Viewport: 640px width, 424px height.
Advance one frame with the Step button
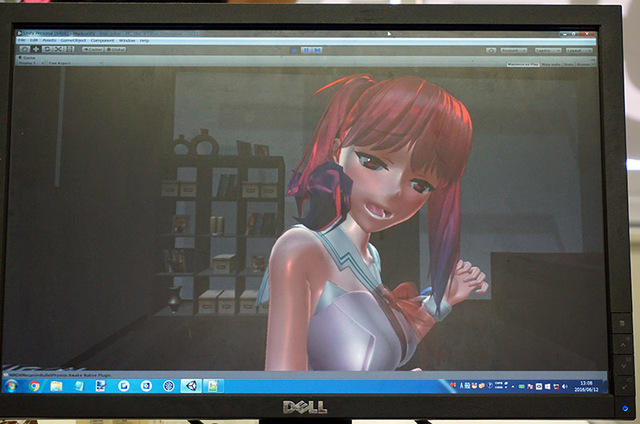coord(317,50)
